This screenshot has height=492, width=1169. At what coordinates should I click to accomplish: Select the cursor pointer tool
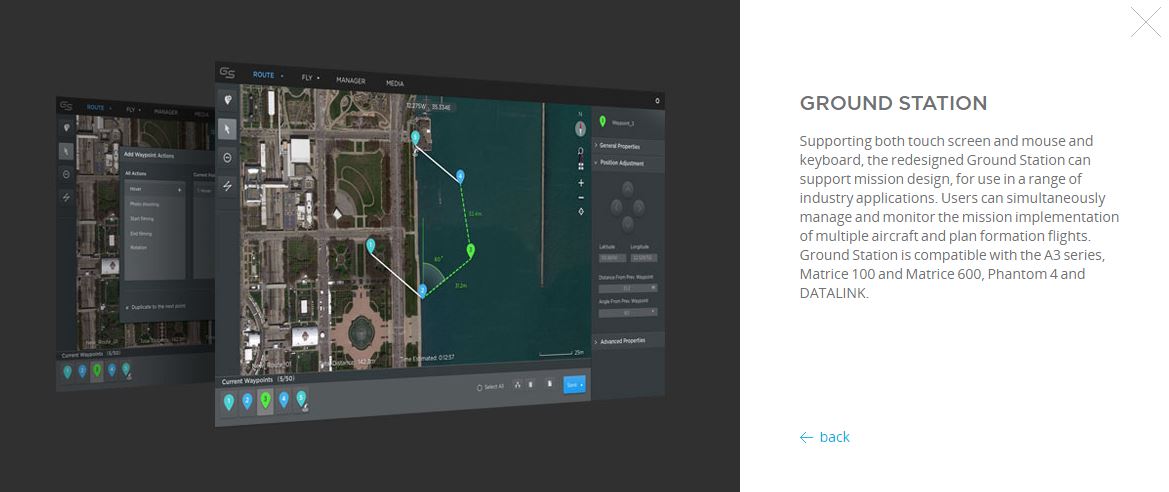tap(228, 128)
